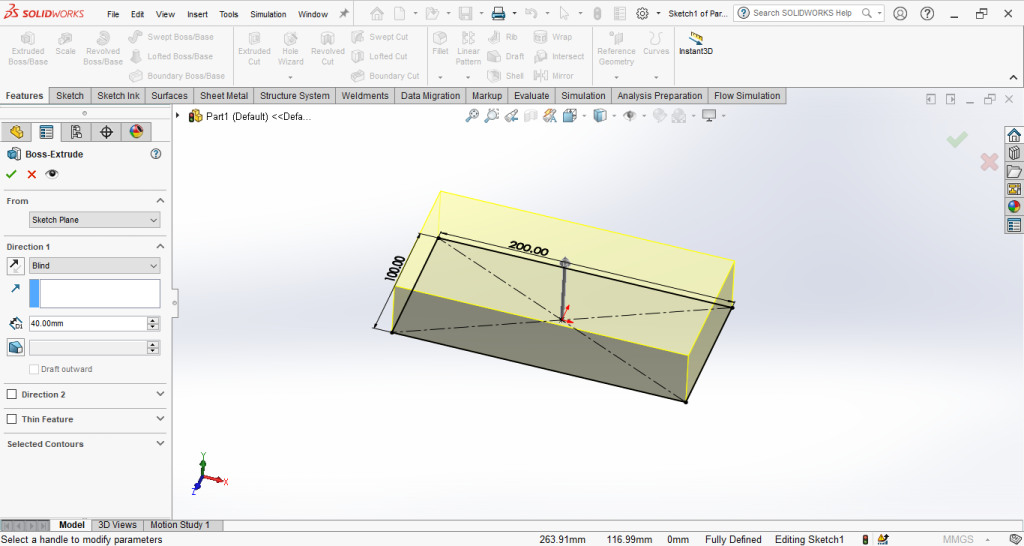Click the 40.00mm depth input field

pyautogui.click(x=87, y=324)
